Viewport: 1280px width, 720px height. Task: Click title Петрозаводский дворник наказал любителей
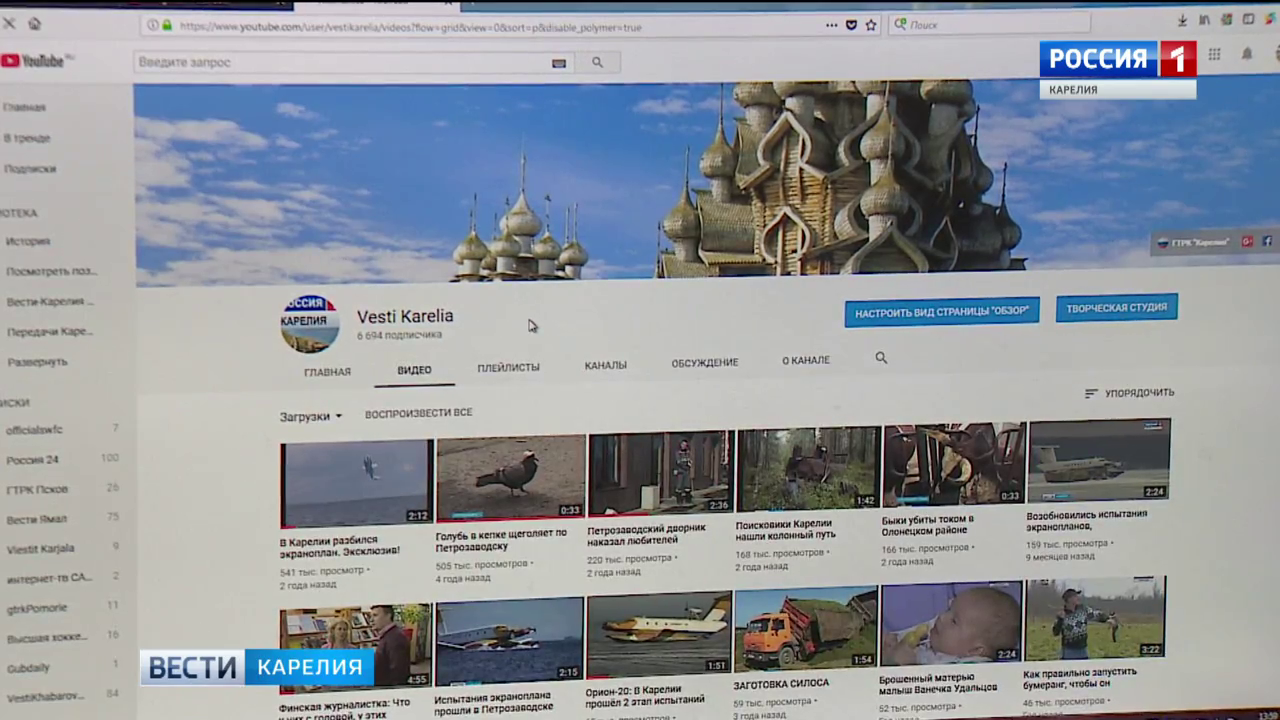point(646,534)
